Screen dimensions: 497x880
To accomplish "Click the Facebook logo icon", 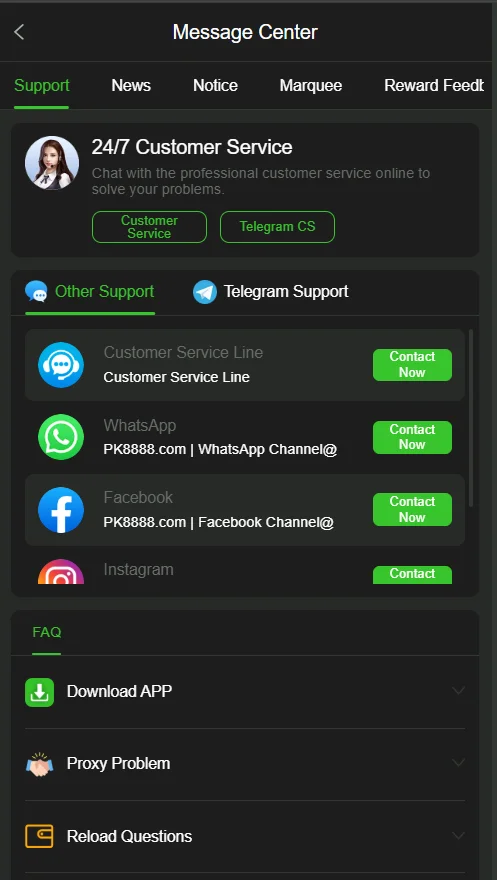I will 61,510.
